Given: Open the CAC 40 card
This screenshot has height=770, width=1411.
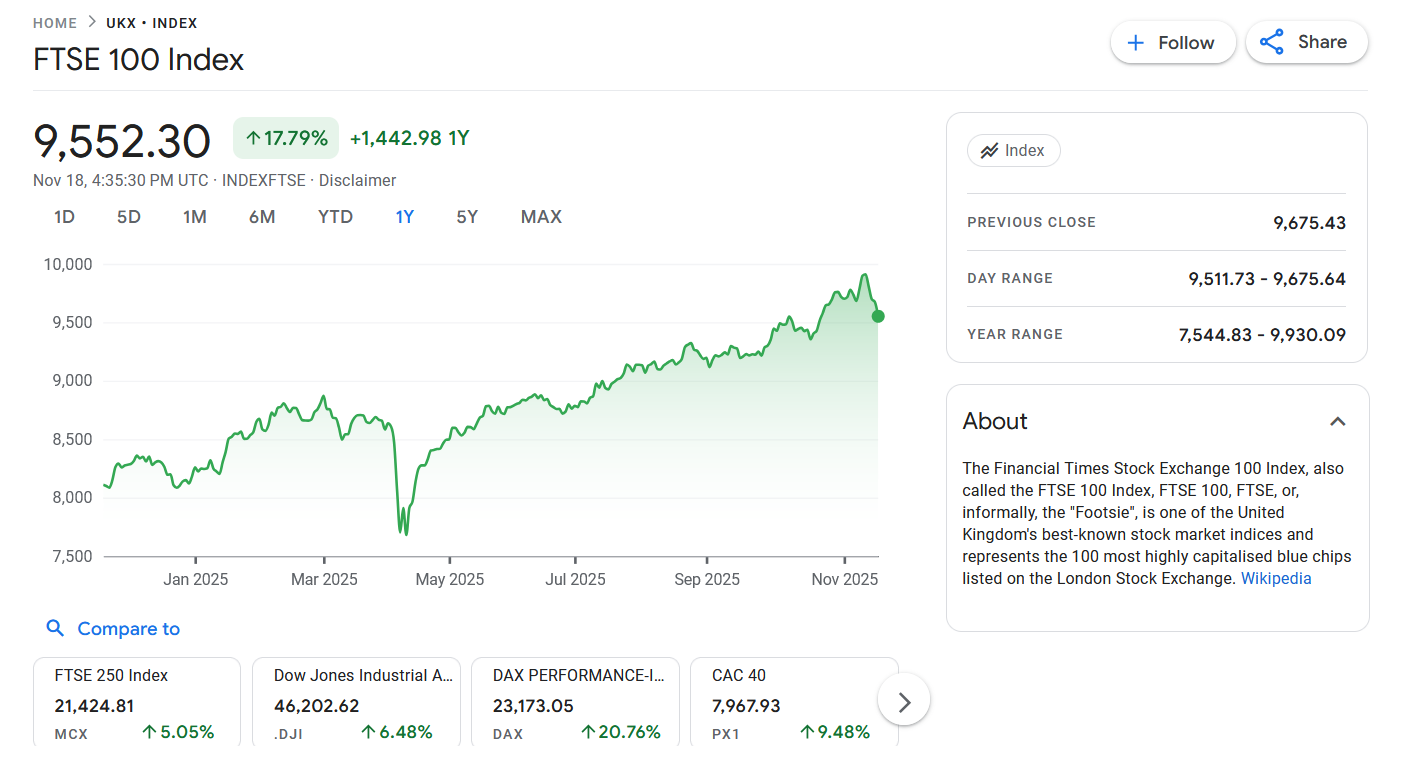Looking at the screenshot, I should coord(794,703).
